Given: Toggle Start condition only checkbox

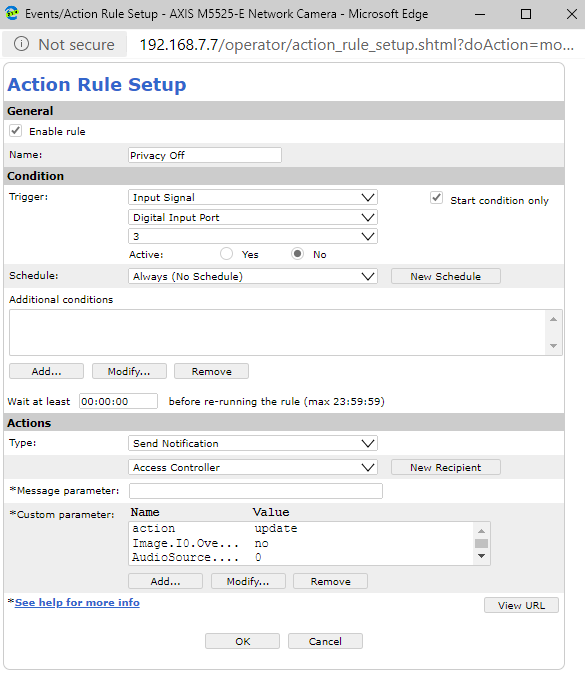Looking at the screenshot, I should (x=436, y=198).
